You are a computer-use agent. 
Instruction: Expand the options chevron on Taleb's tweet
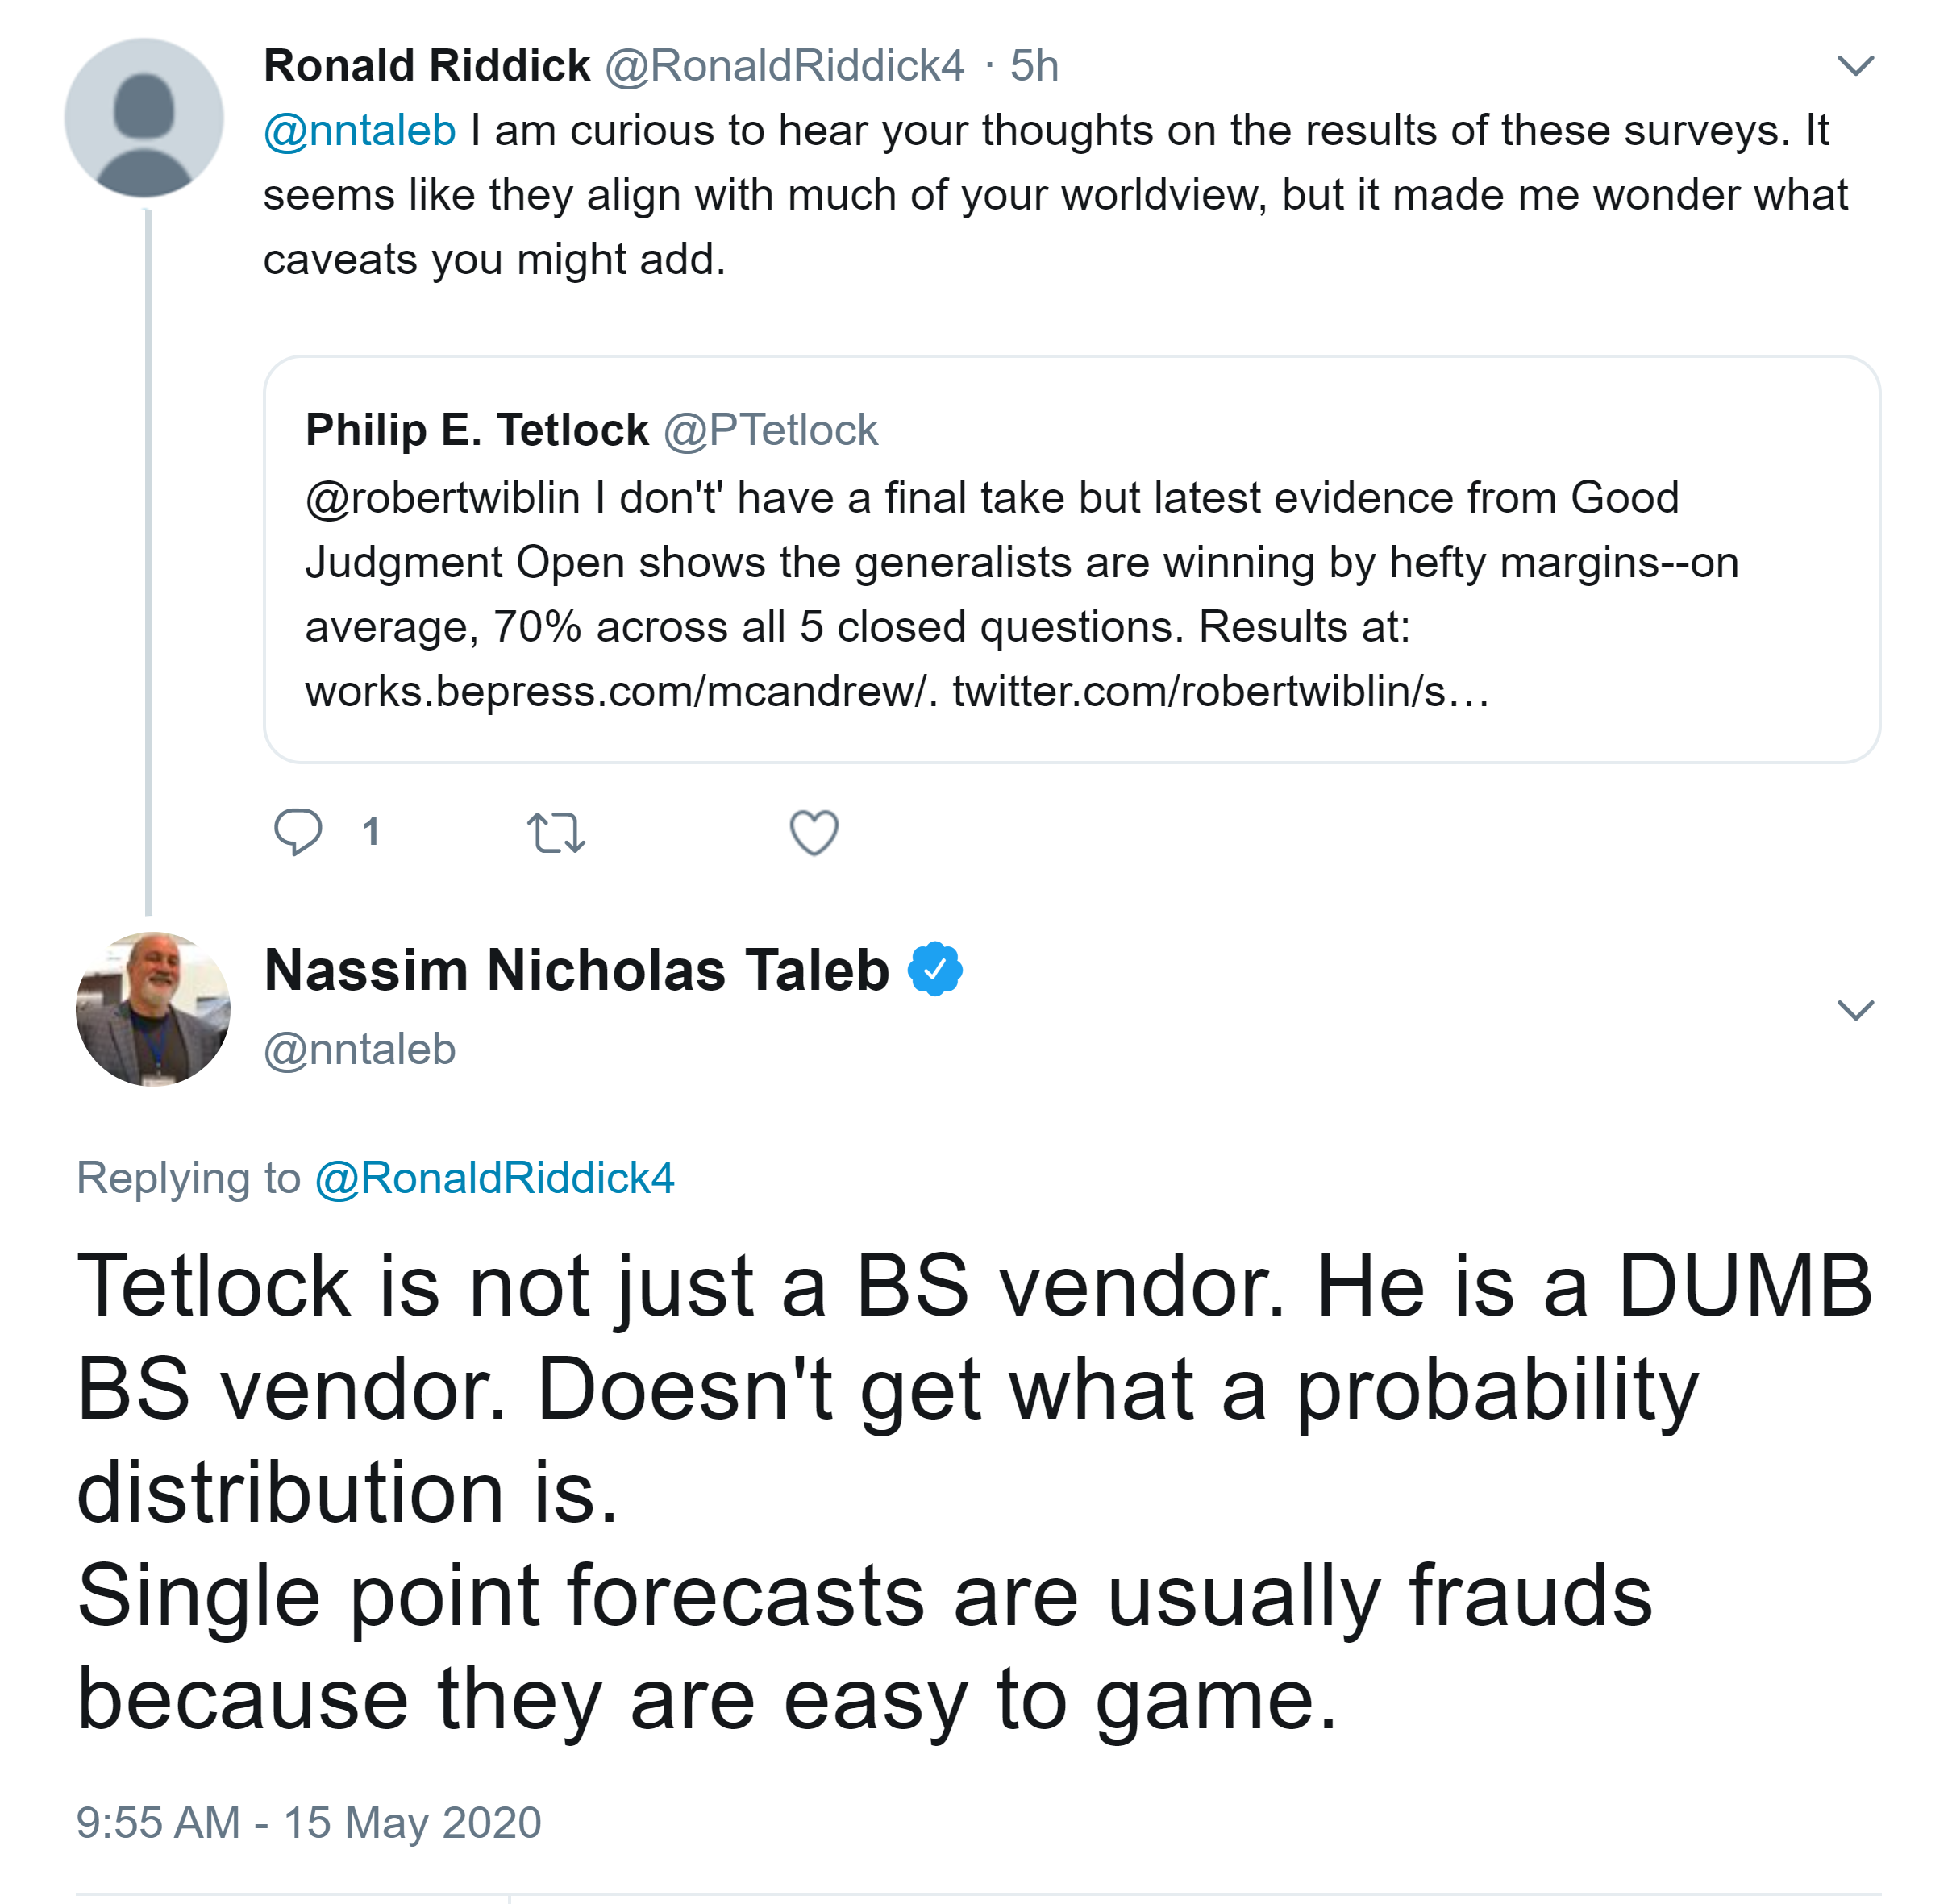[x=1855, y=1010]
